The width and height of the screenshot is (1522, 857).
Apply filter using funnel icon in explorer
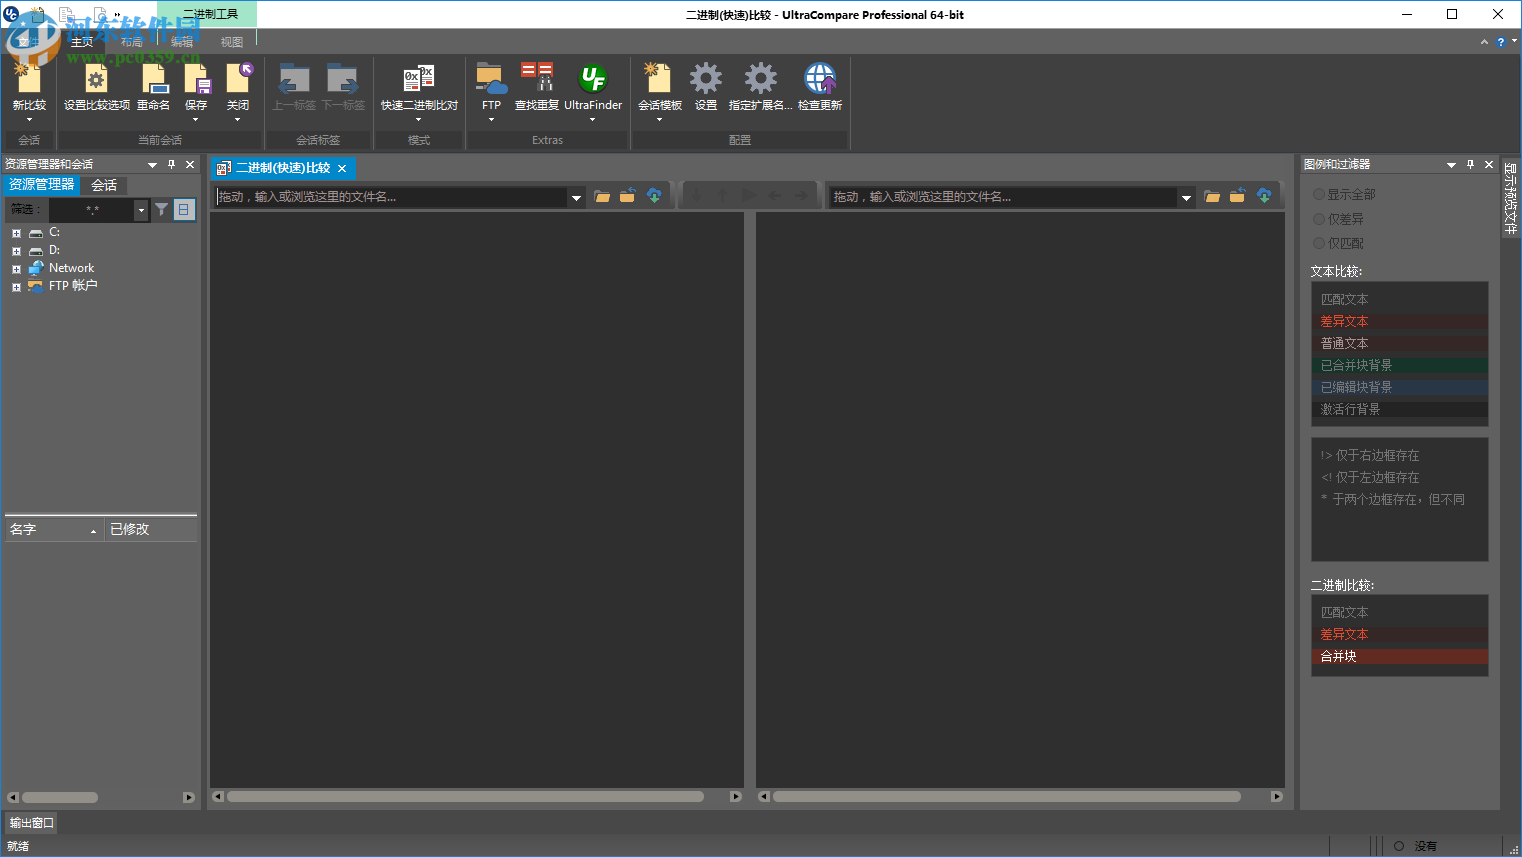tap(161, 209)
